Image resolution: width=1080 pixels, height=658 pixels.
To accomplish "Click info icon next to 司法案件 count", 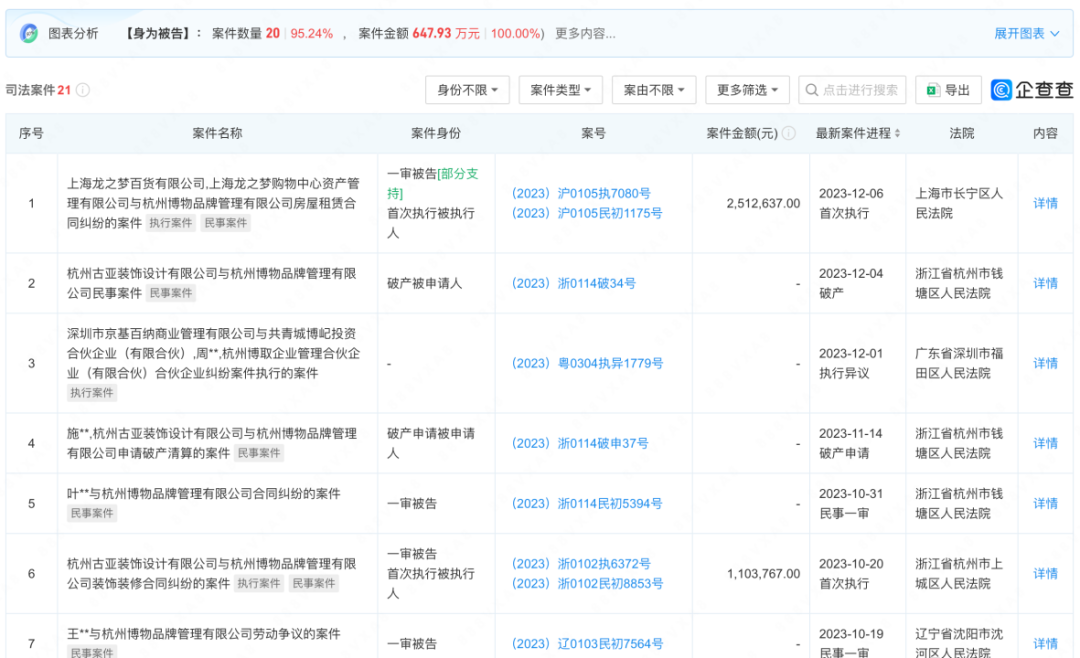I will pyautogui.click(x=83, y=90).
